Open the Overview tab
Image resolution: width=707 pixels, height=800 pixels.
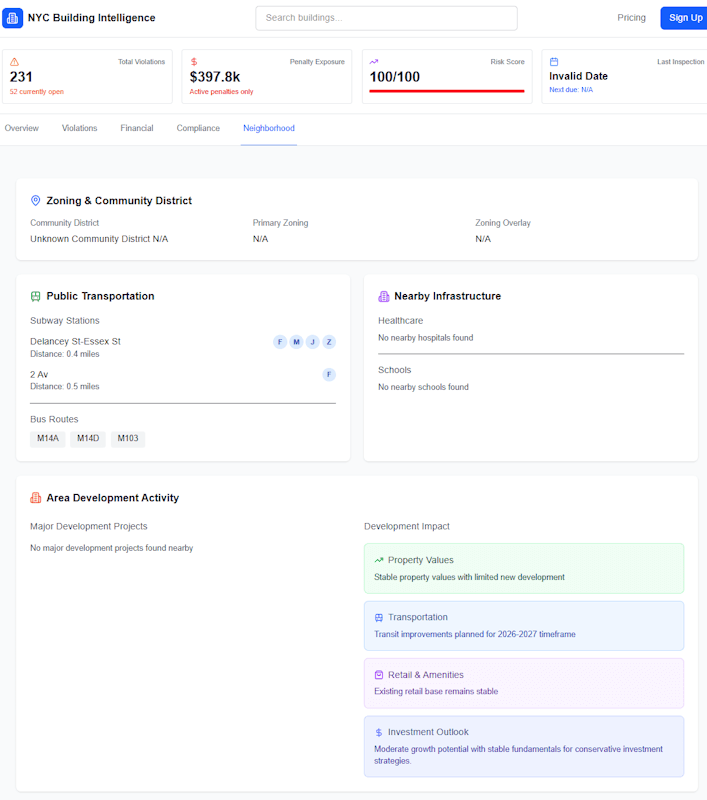(22, 128)
